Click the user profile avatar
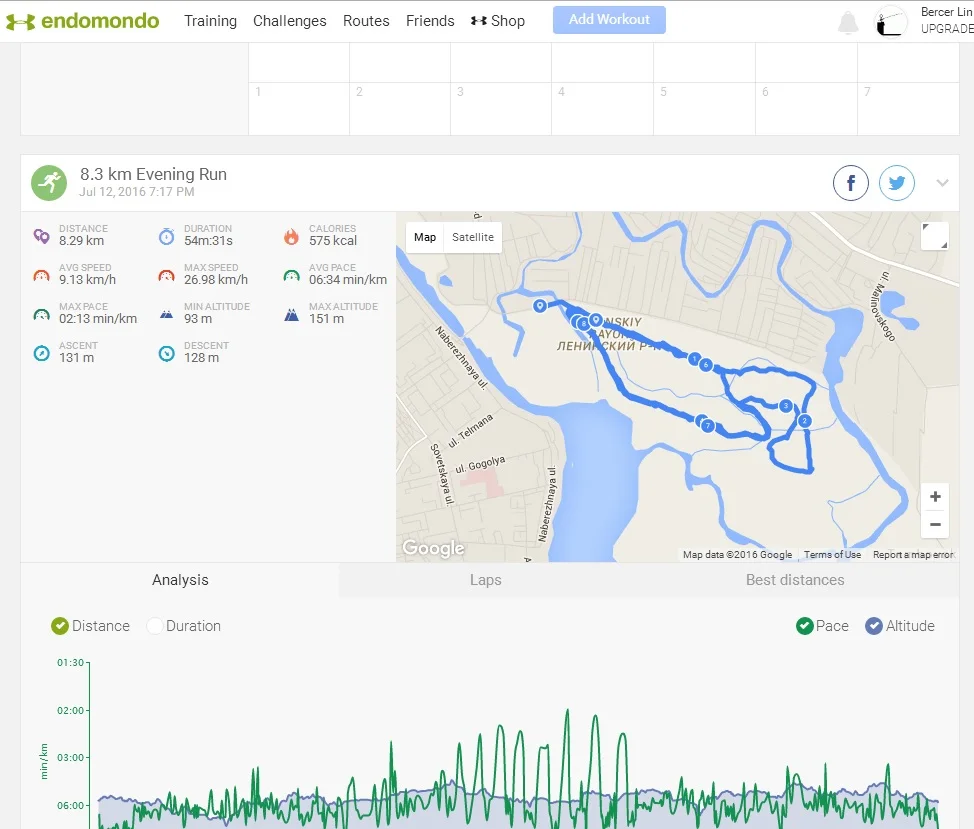The height and width of the screenshot is (829, 974). pyautogui.click(x=891, y=22)
